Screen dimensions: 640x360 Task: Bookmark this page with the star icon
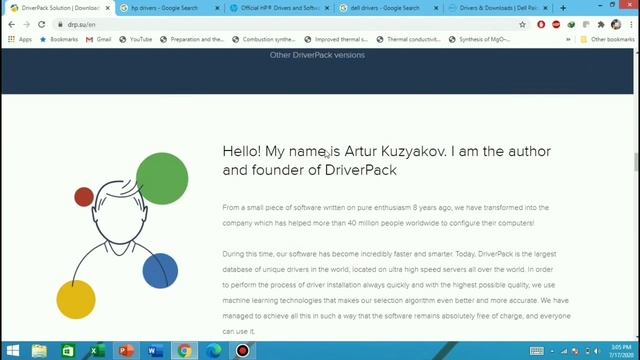[522, 24]
